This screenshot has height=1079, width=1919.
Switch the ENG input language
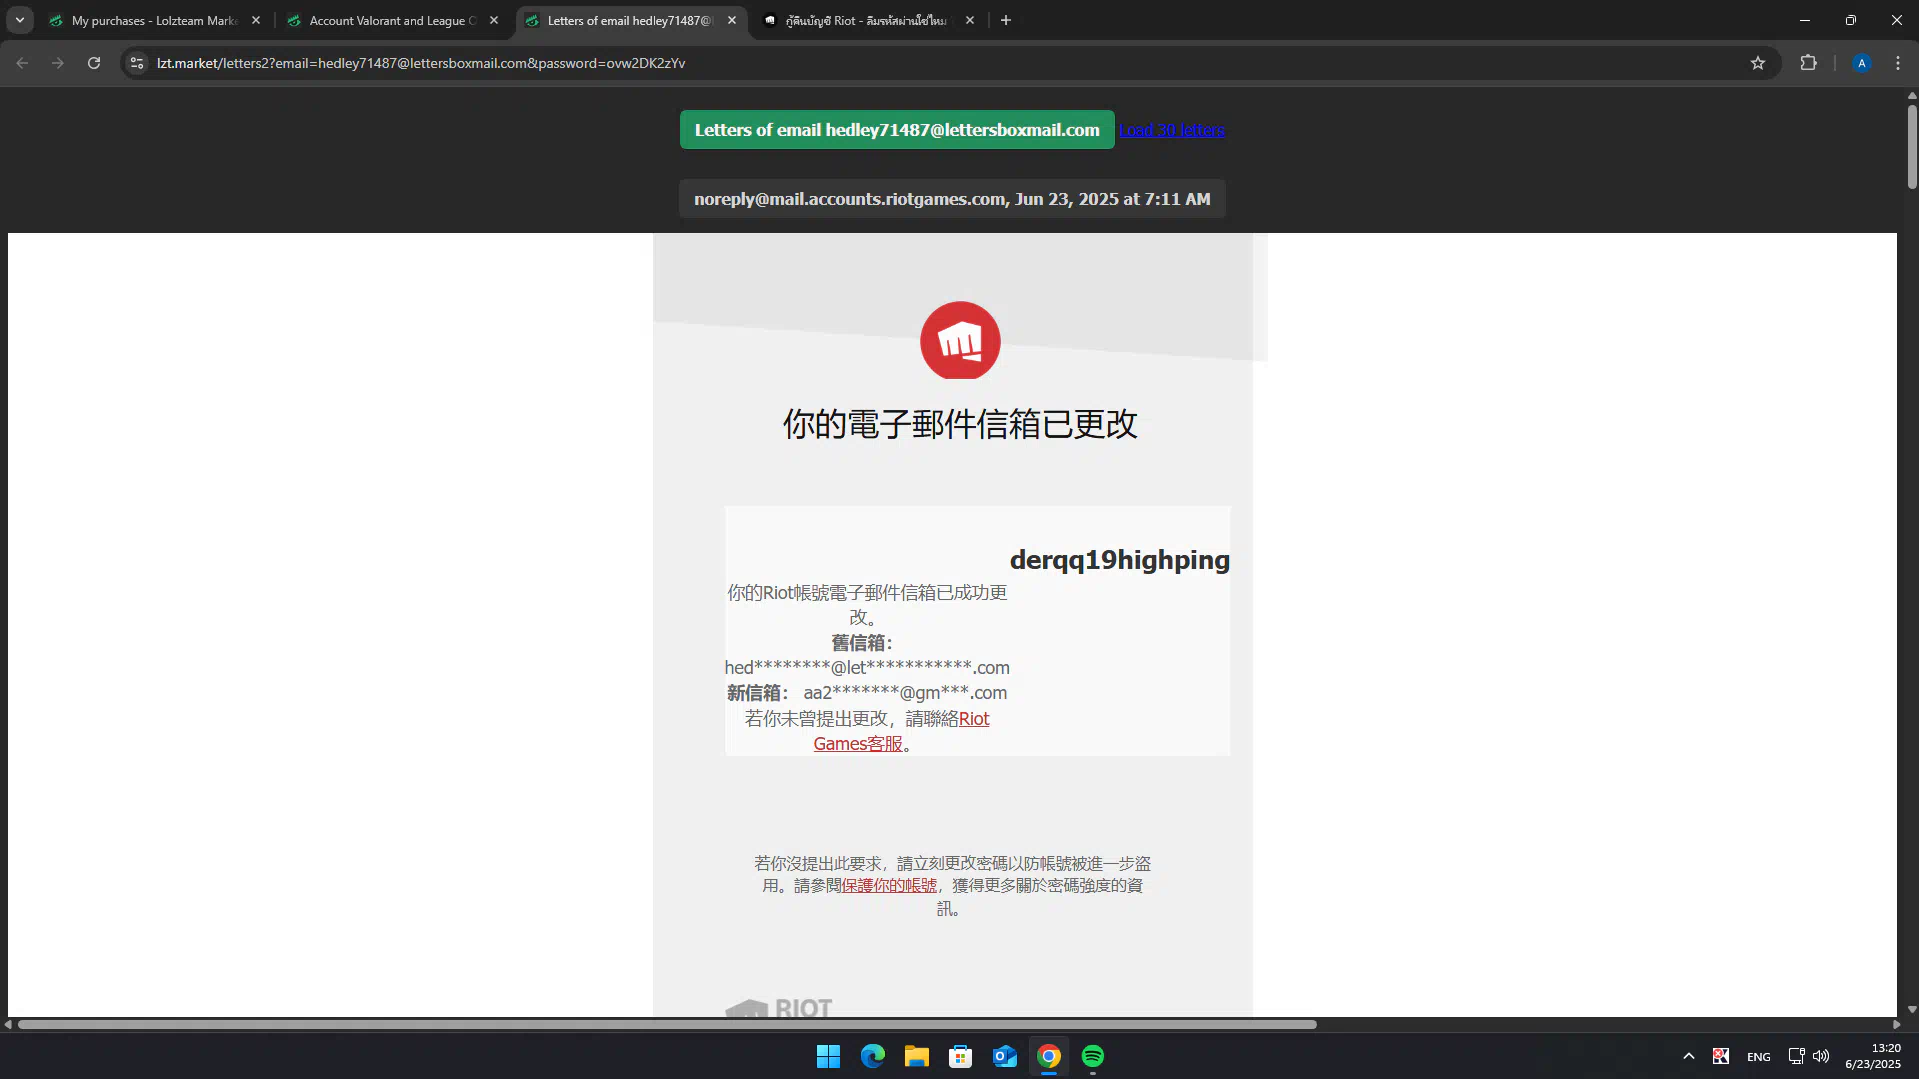[x=1758, y=1057]
